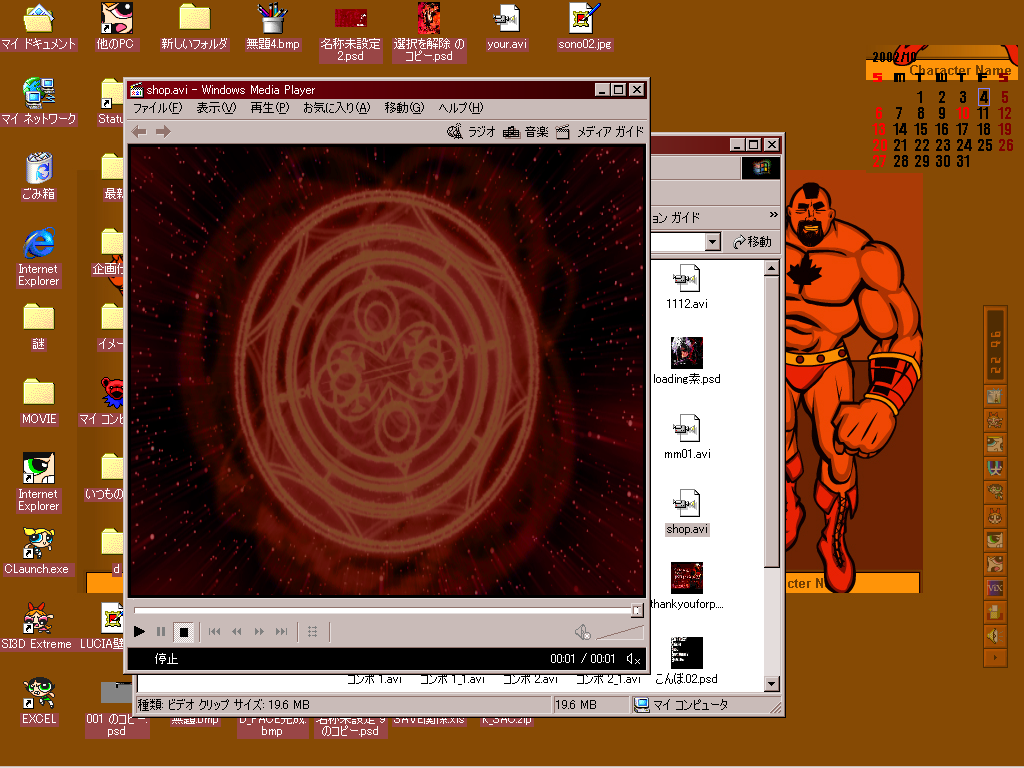This screenshot has width=1024, height=768.
Task: Click the Stop button in Media Player
Action: [x=184, y=632]
